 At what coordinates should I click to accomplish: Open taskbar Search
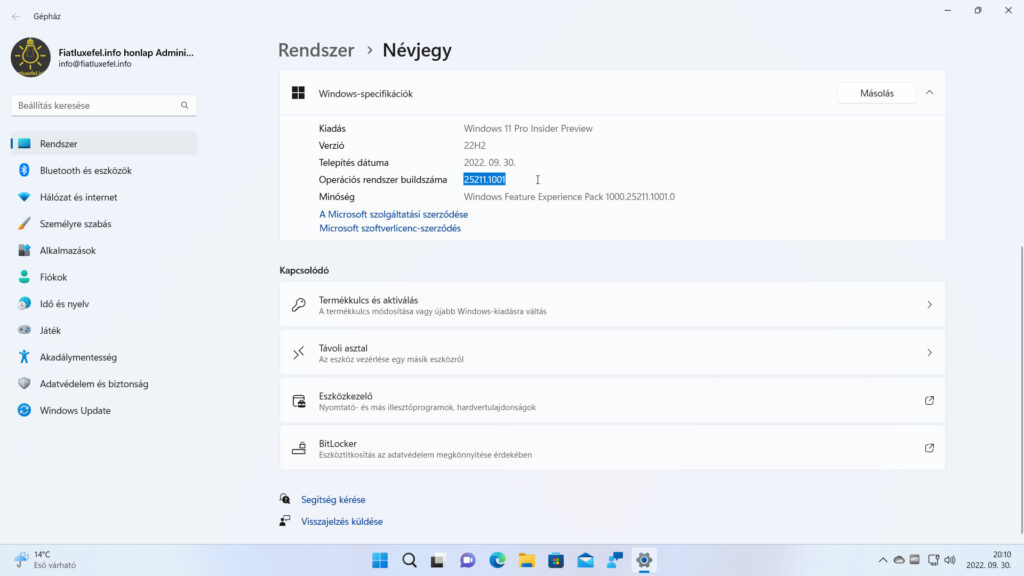pyautogui.click(x=409, y=560)
